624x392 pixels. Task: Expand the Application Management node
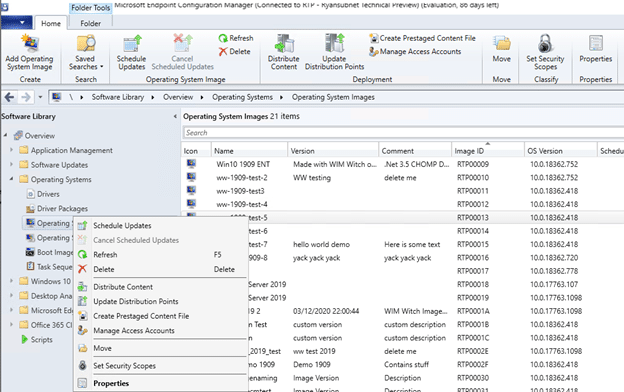tap(12, 150)
